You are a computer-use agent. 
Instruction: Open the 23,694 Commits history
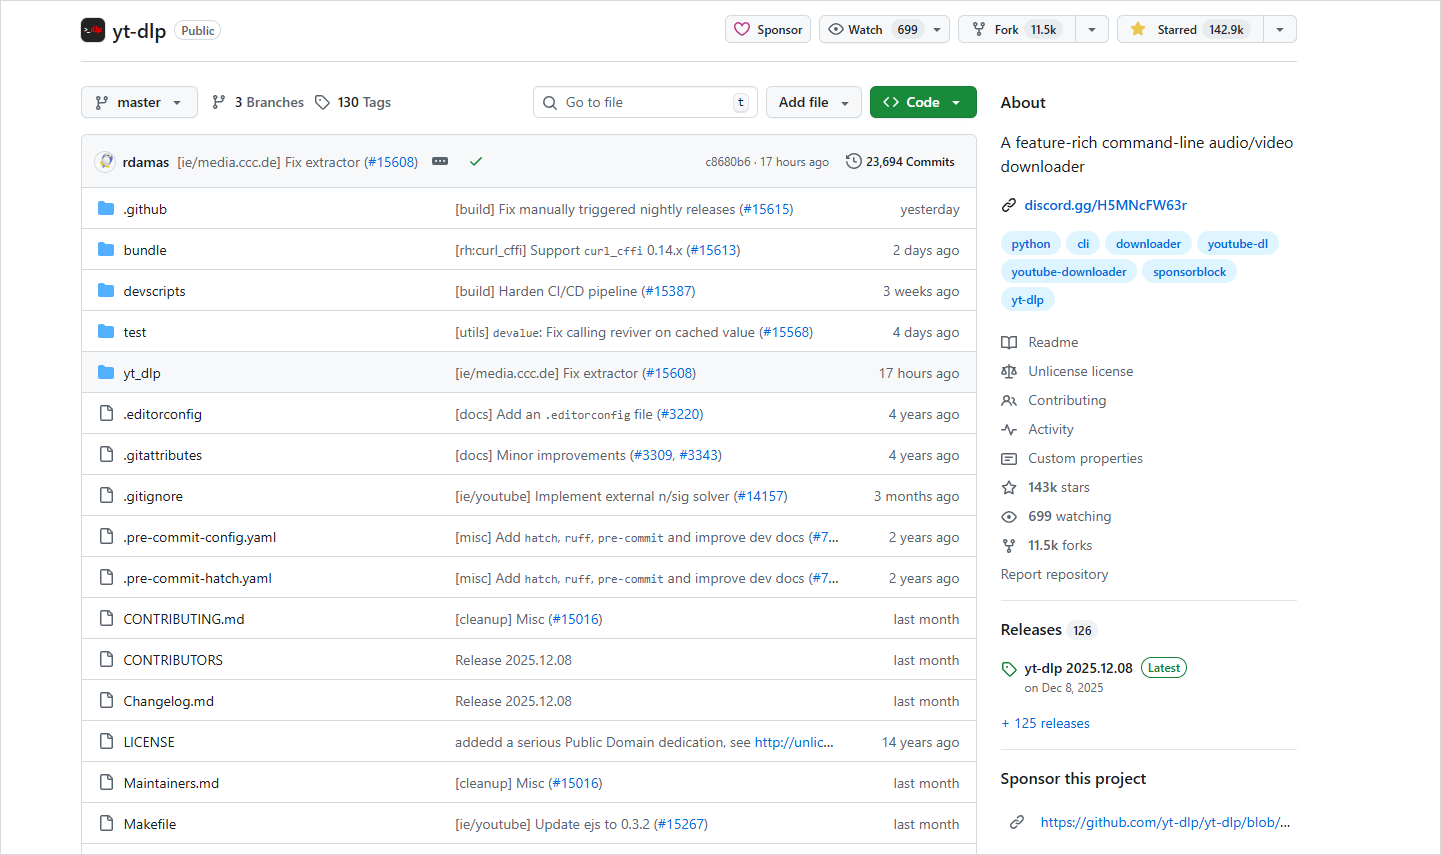click(900, 161)
